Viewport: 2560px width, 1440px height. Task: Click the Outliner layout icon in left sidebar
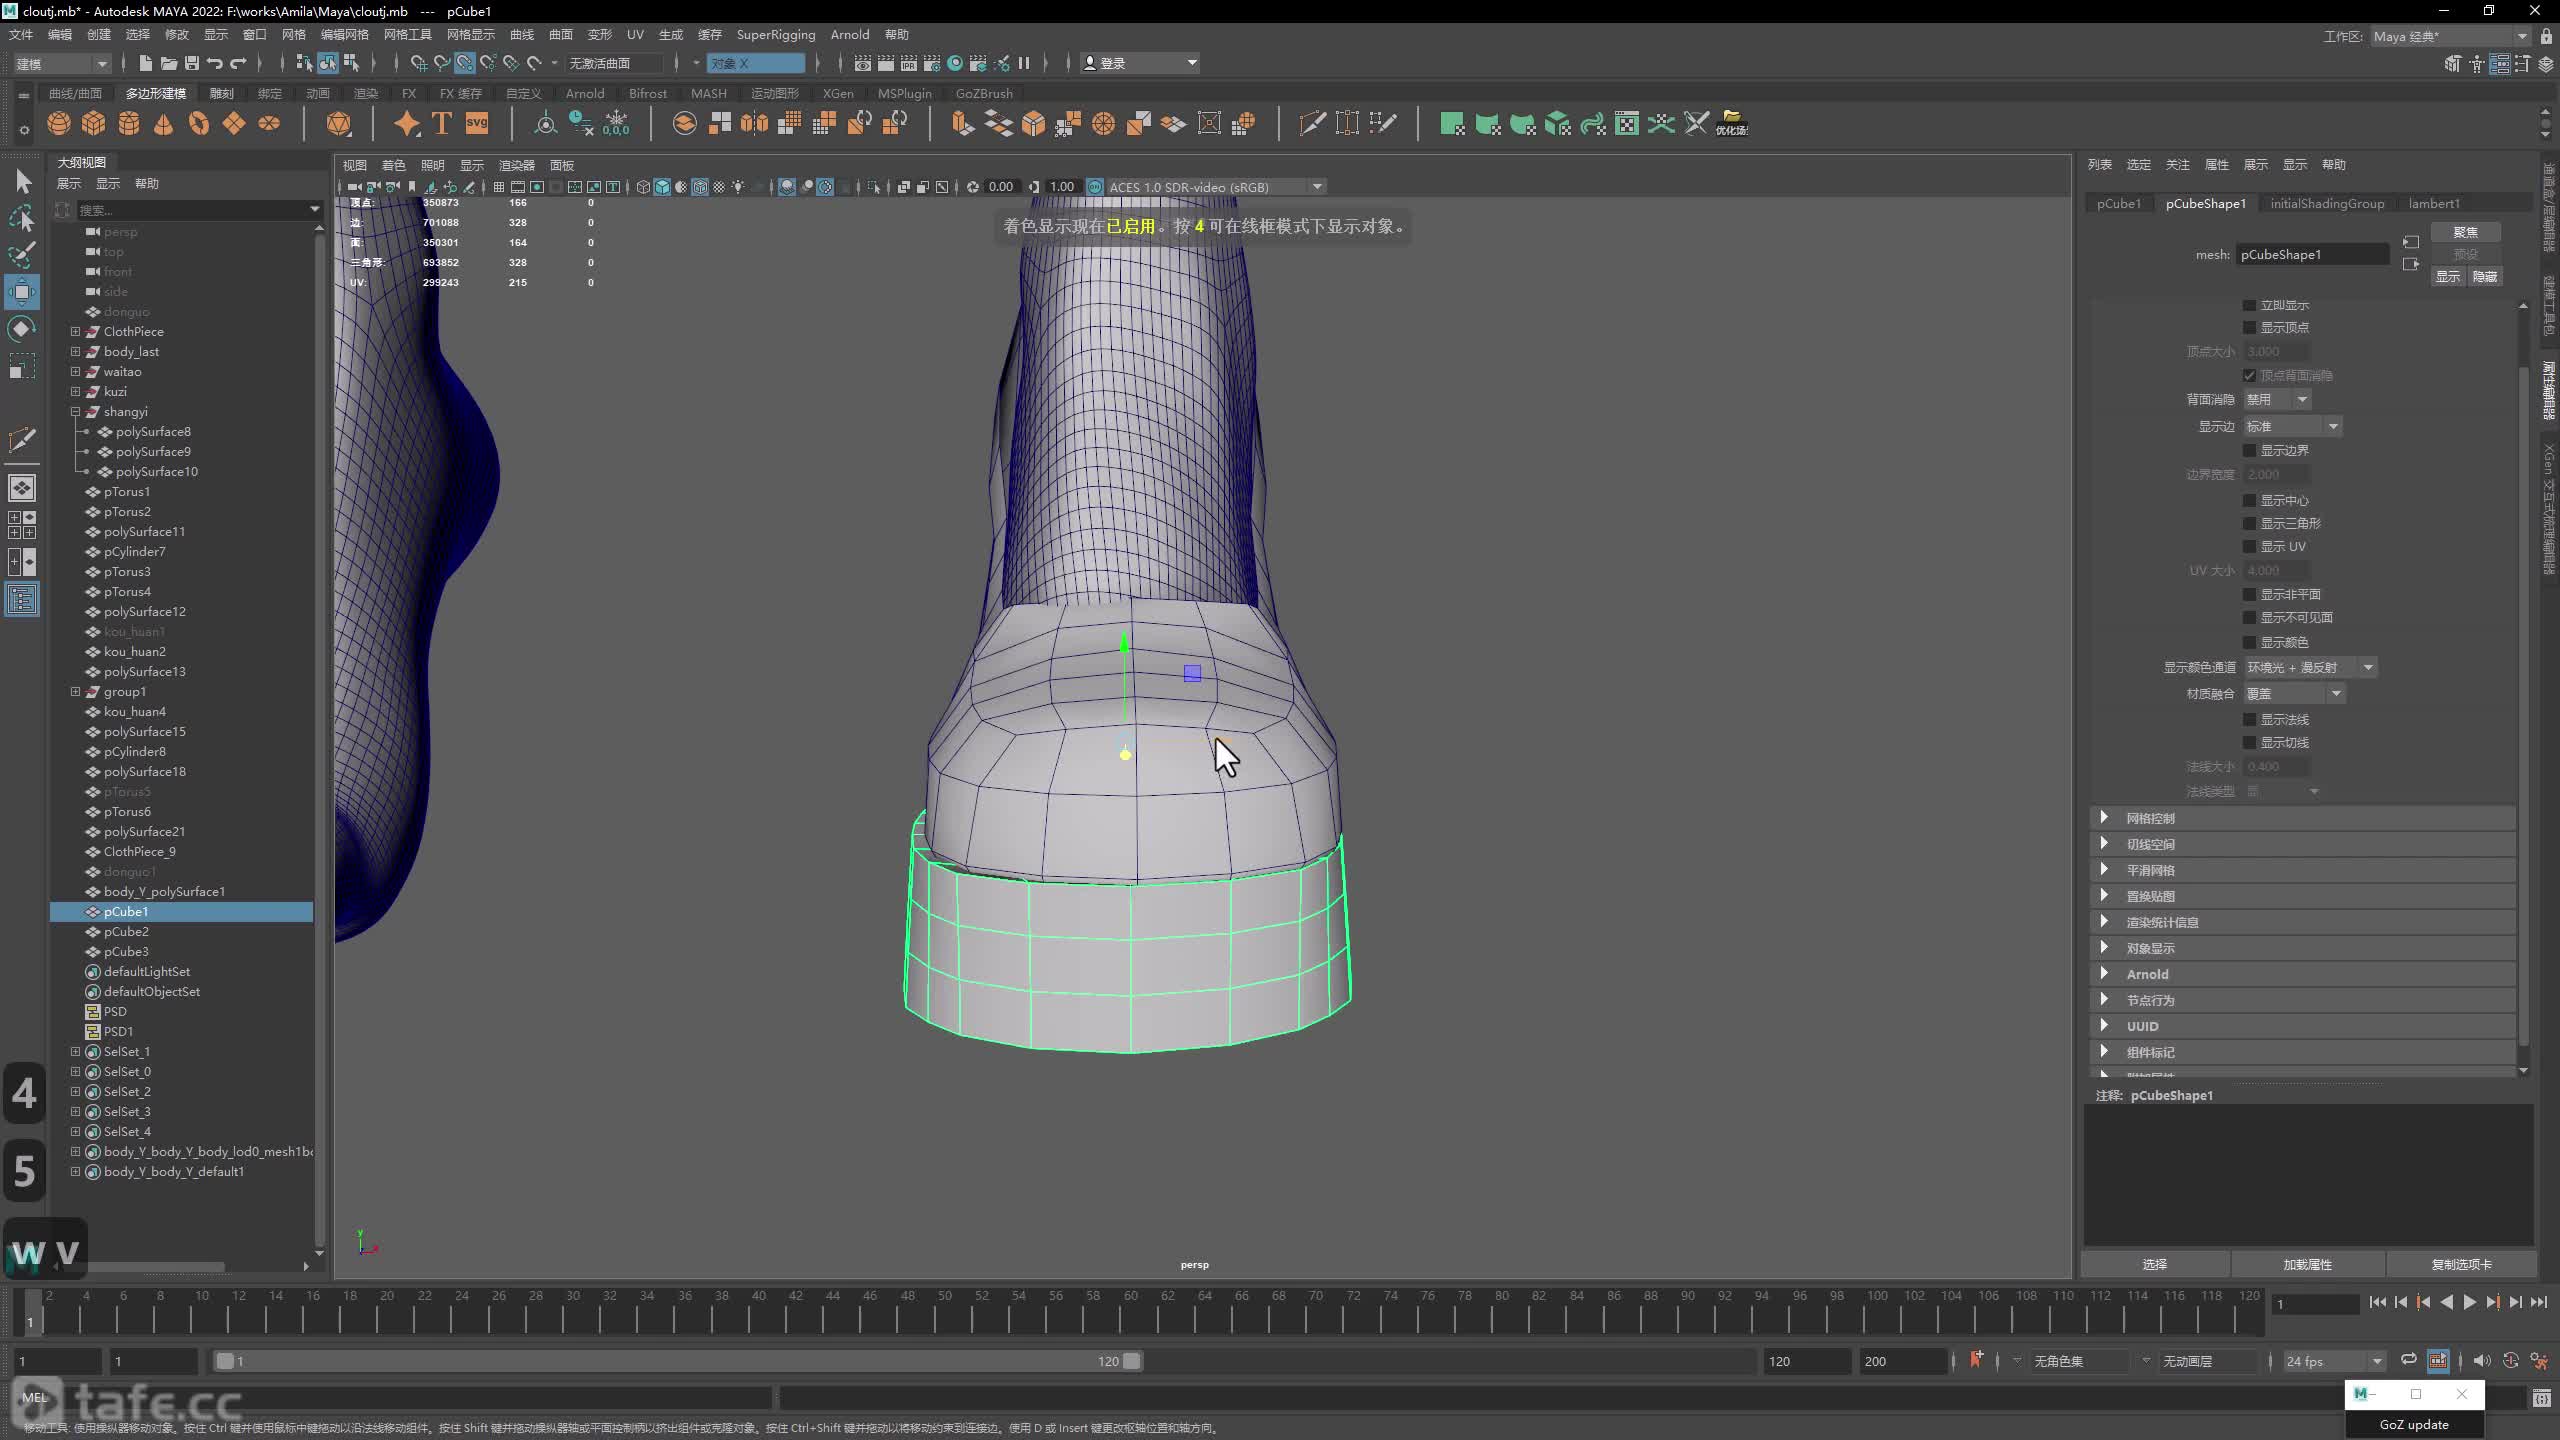point(22,600)
